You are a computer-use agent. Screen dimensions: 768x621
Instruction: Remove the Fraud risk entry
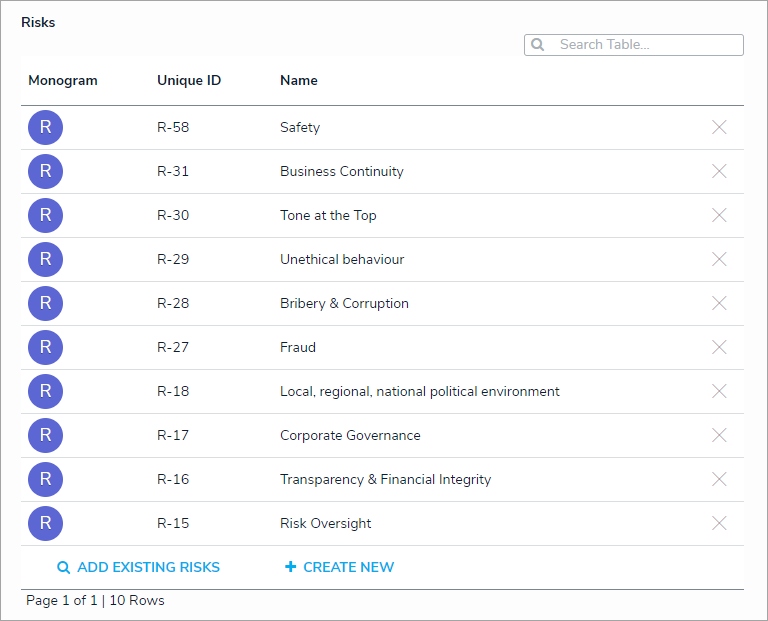click(x=718, y=347)
